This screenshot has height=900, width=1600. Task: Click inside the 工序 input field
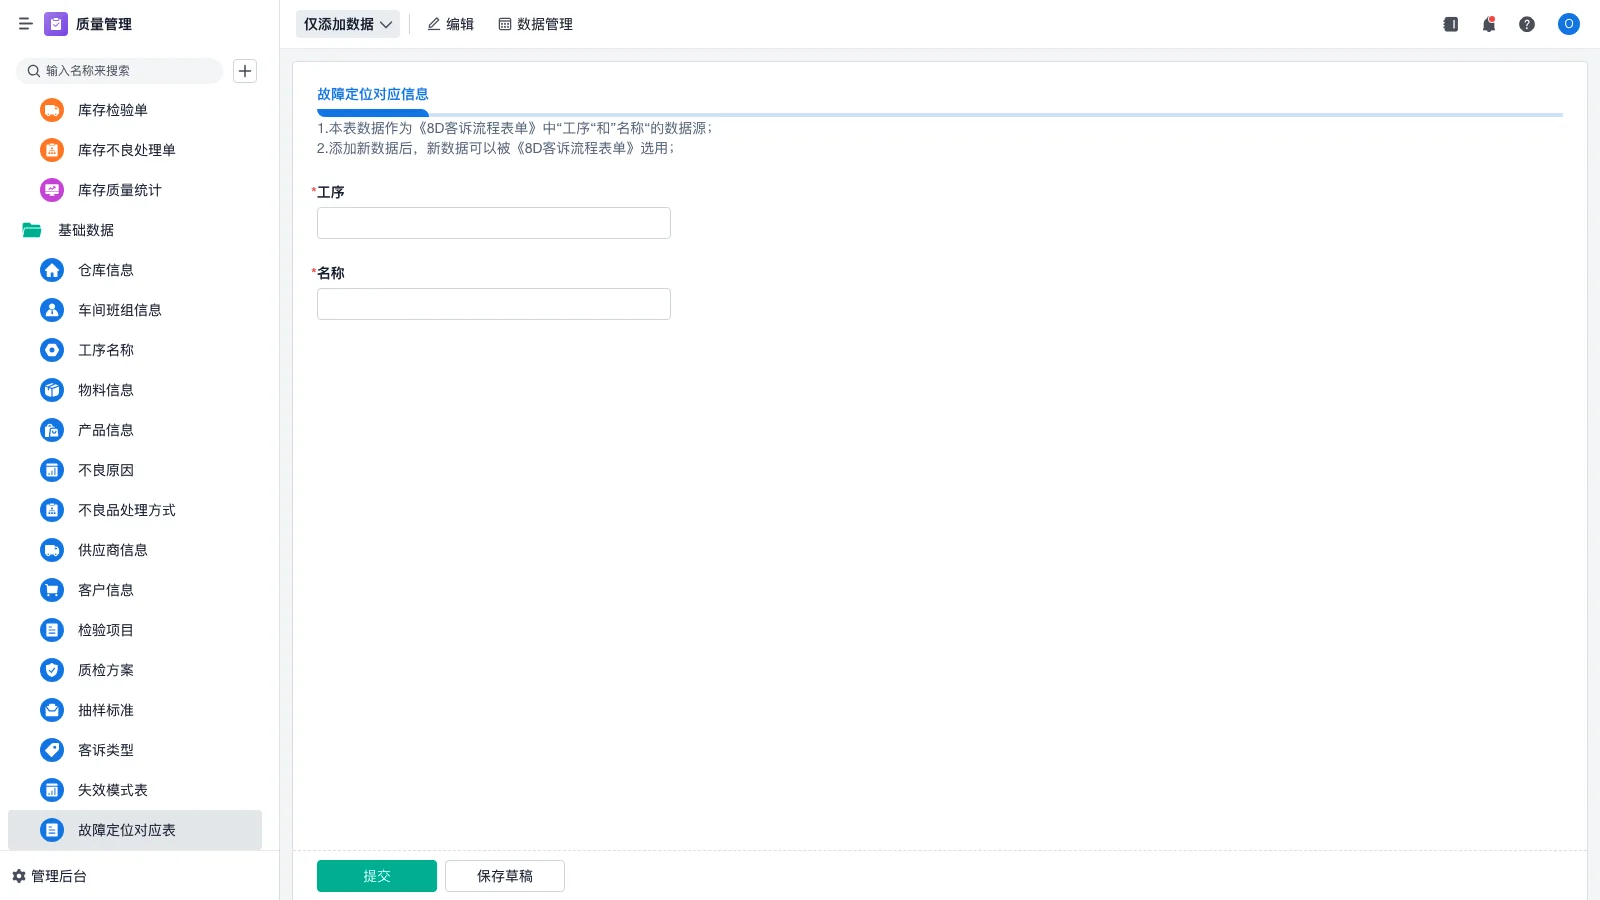point(493,222)
